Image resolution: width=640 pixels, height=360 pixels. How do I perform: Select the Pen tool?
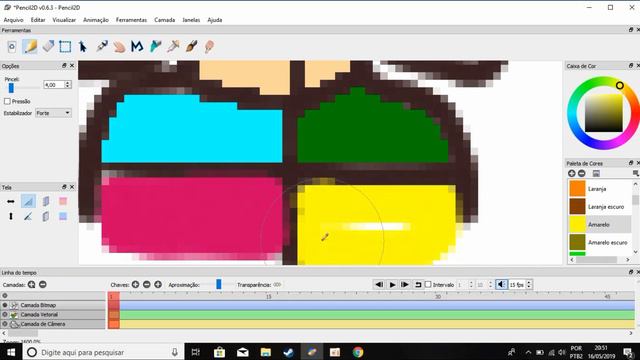(102, 47)
